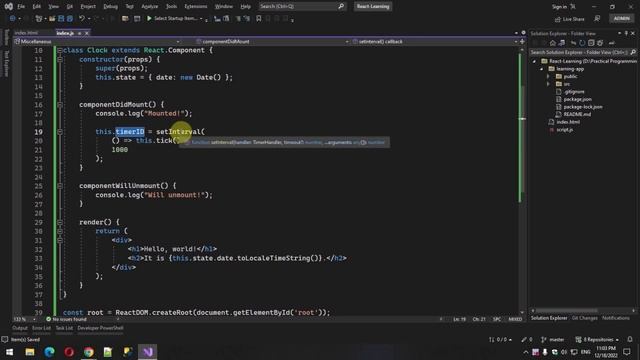The width and height of the screenshot is (640, 360).
Task: Click the Toggle Bookmark toolbar icon
Action: tap(259, 19)
